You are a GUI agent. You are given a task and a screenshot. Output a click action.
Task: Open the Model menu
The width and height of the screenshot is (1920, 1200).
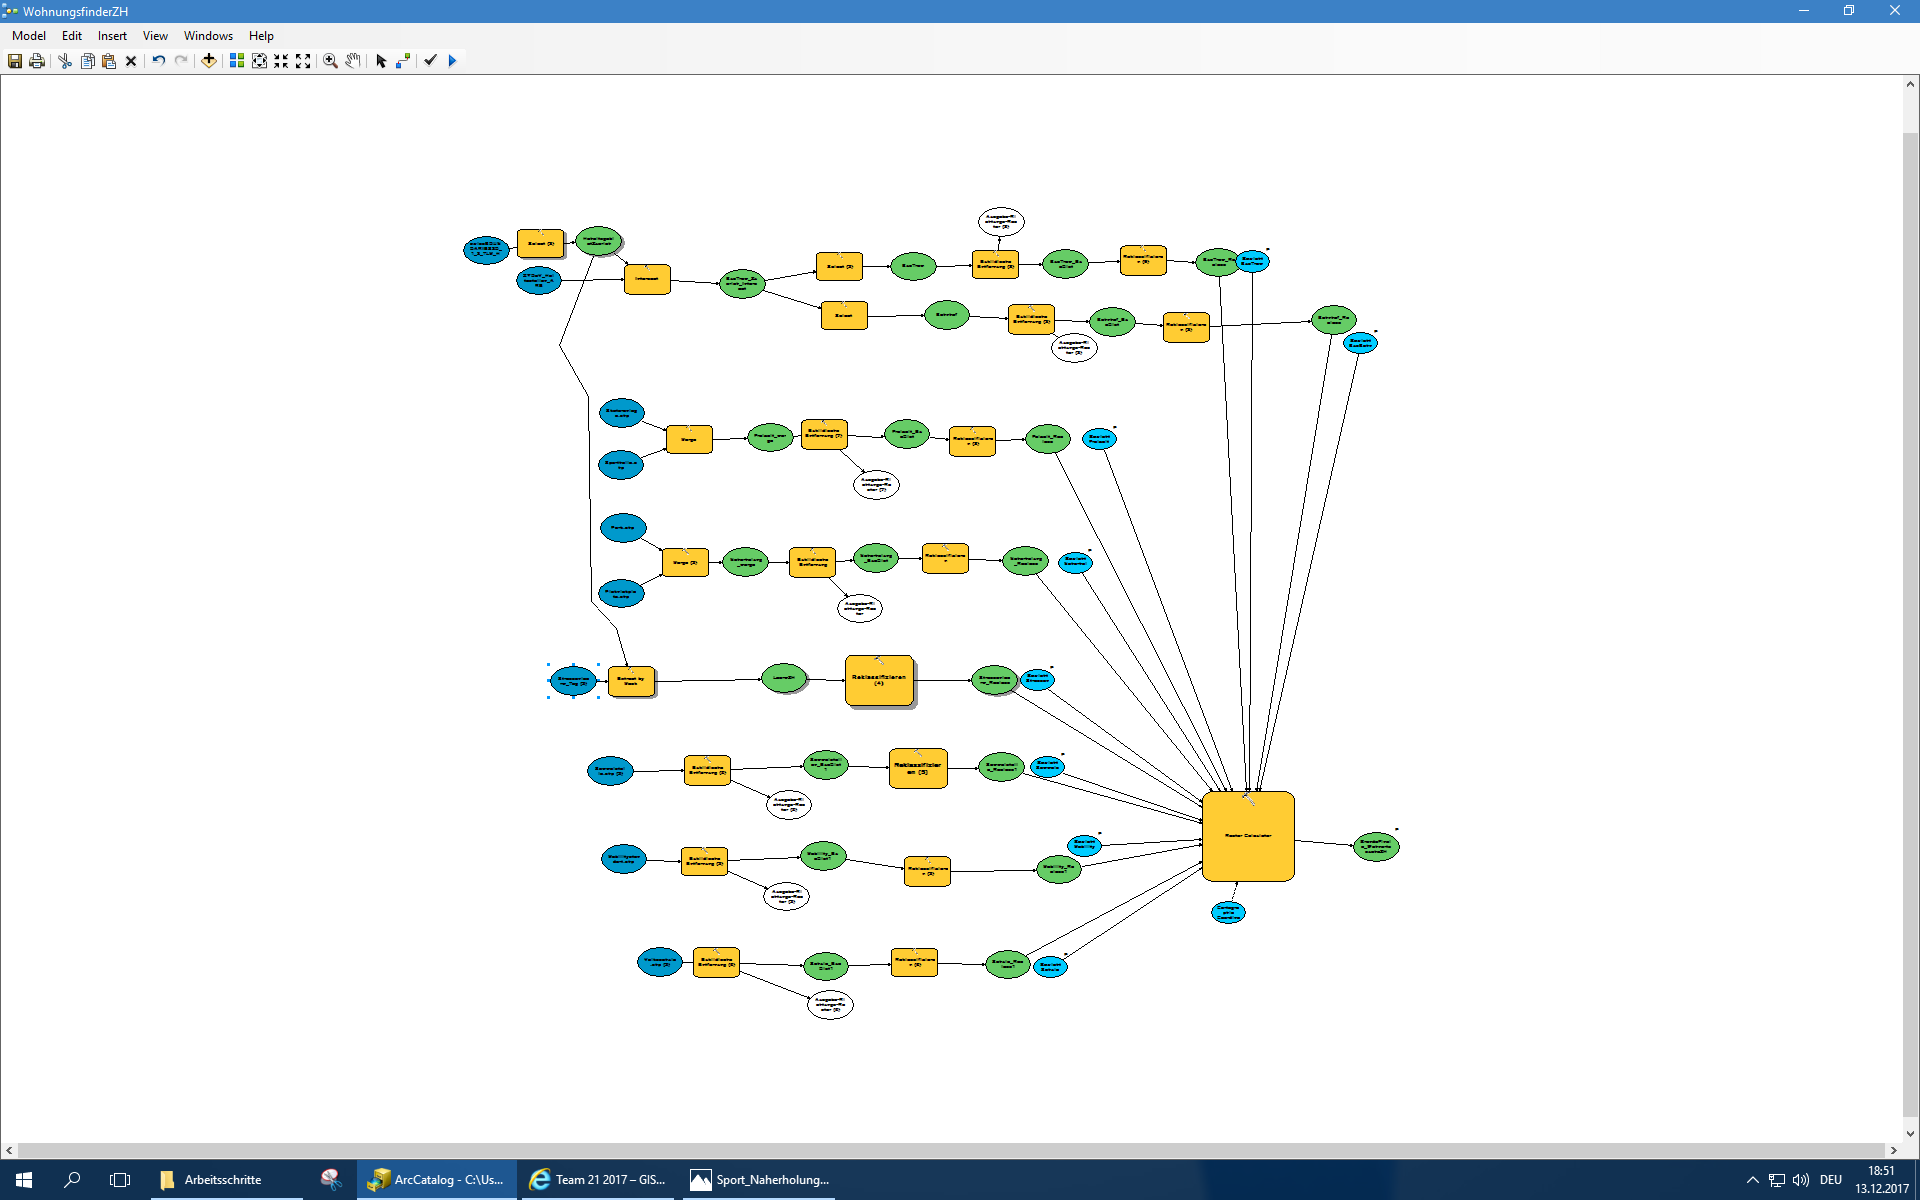point(29,36)
